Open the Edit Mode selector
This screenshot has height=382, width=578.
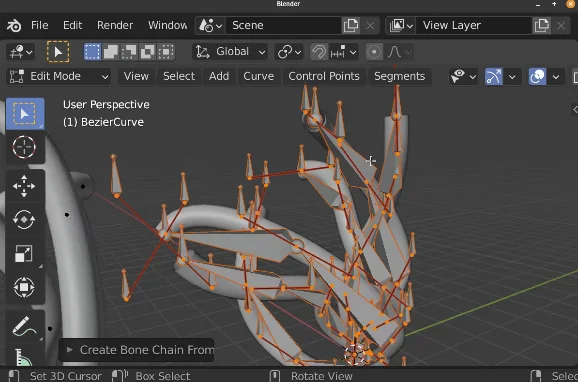tap(58, 77)
